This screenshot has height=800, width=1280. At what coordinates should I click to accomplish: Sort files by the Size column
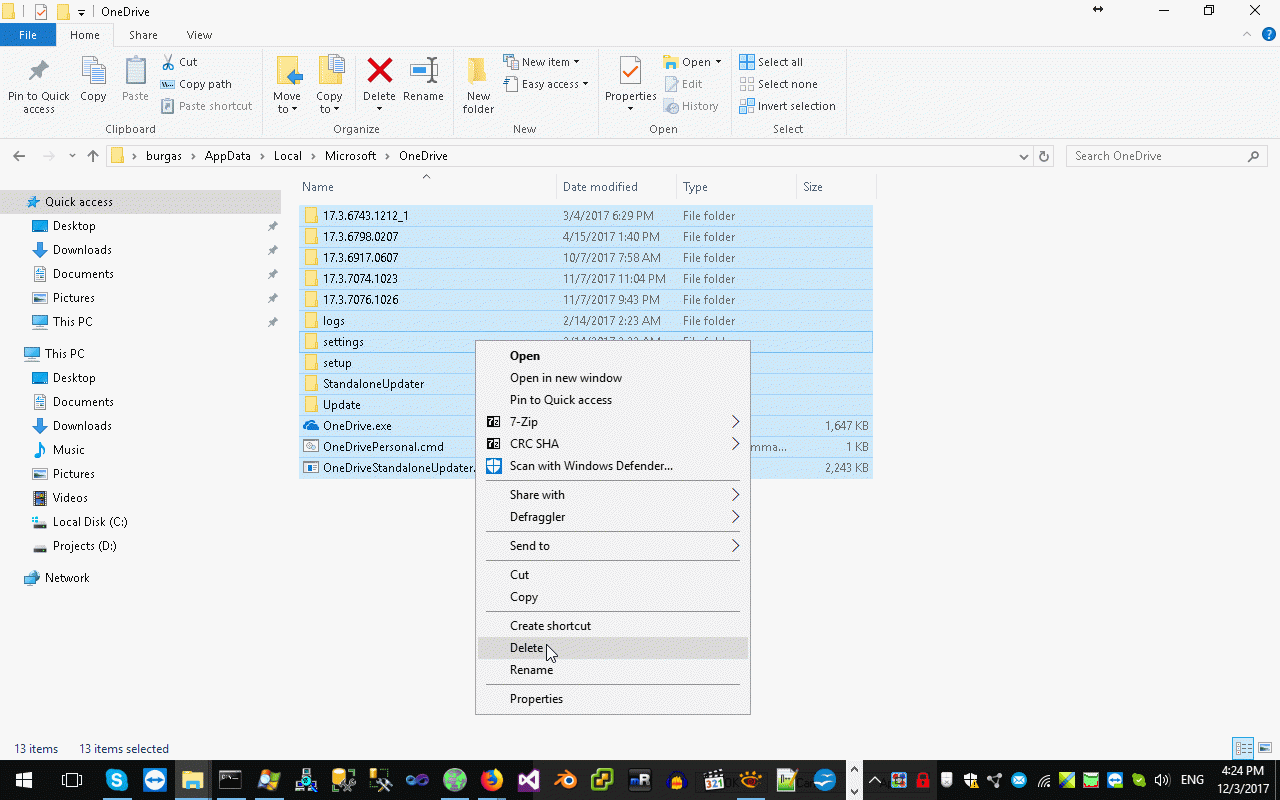pyautogui.click(x=836, y=187)
